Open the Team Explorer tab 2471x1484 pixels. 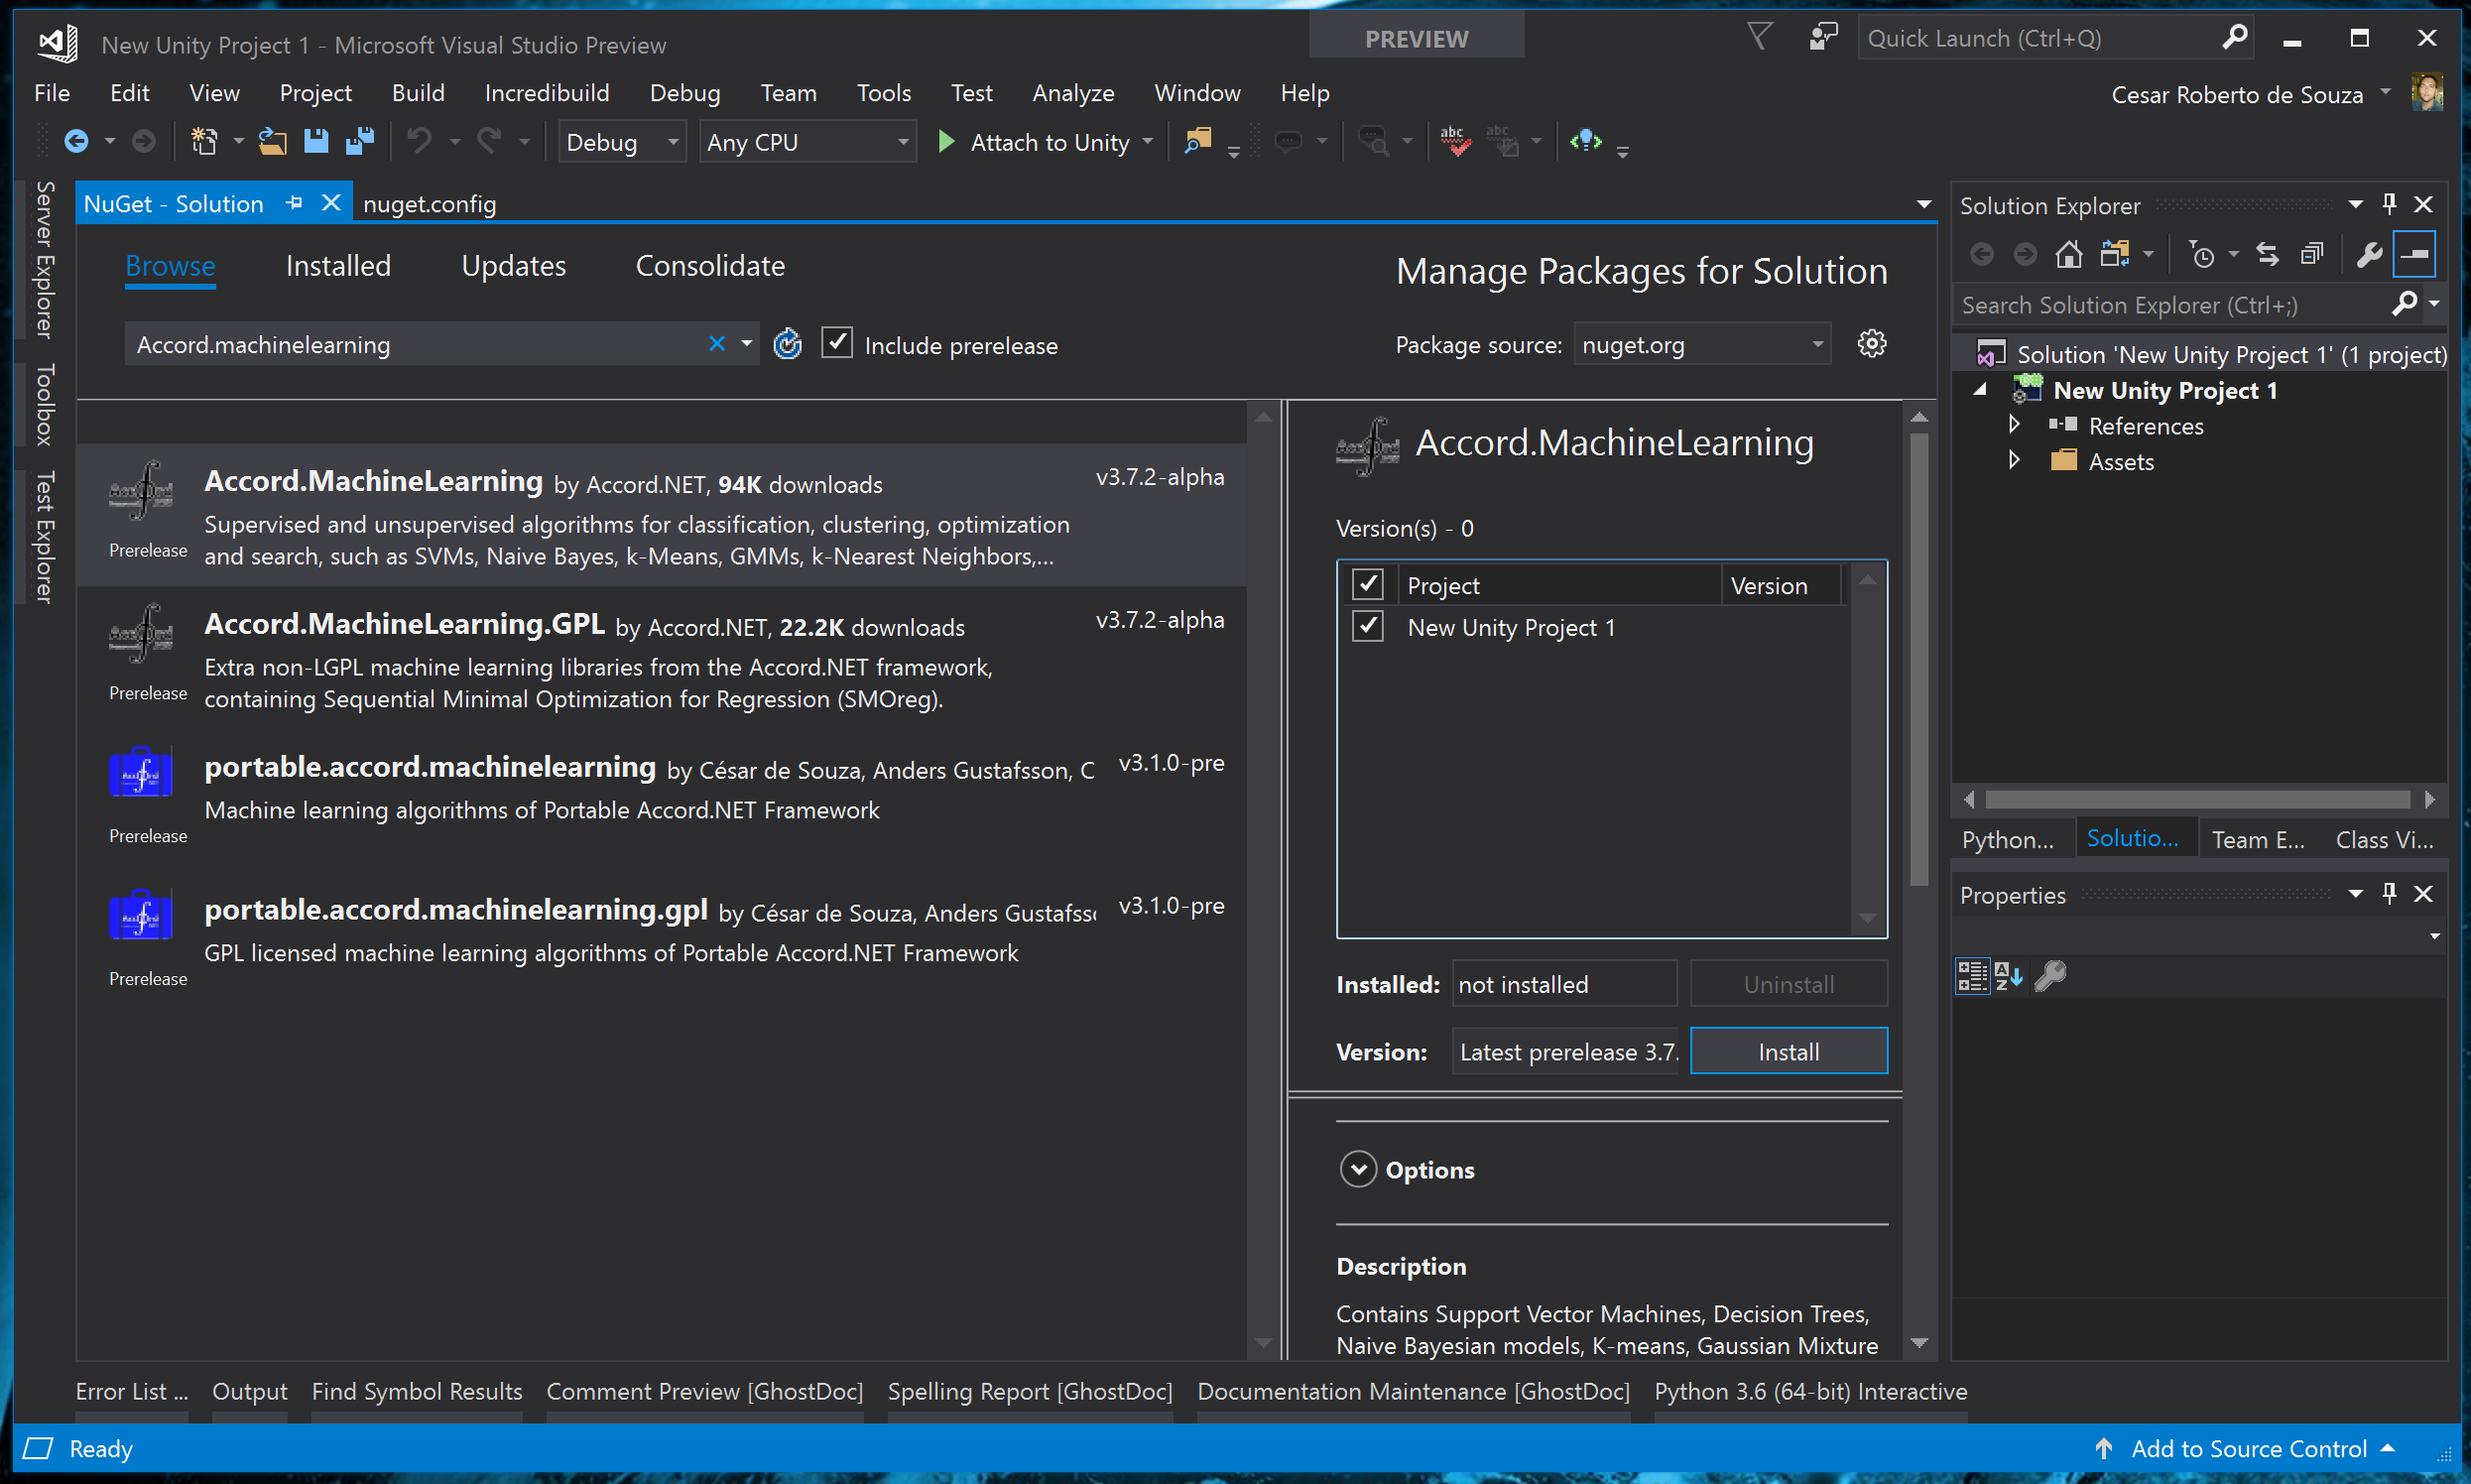coord(2258,839)
